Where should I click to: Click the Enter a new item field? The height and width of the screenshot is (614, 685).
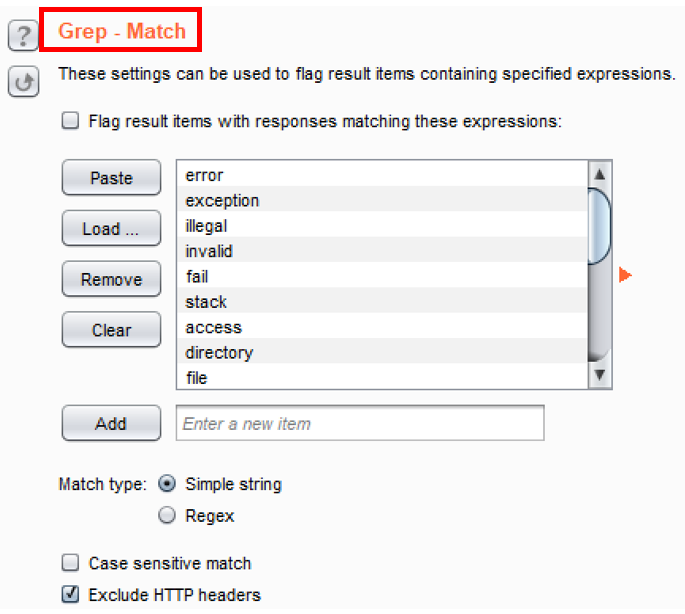[360, 423]
